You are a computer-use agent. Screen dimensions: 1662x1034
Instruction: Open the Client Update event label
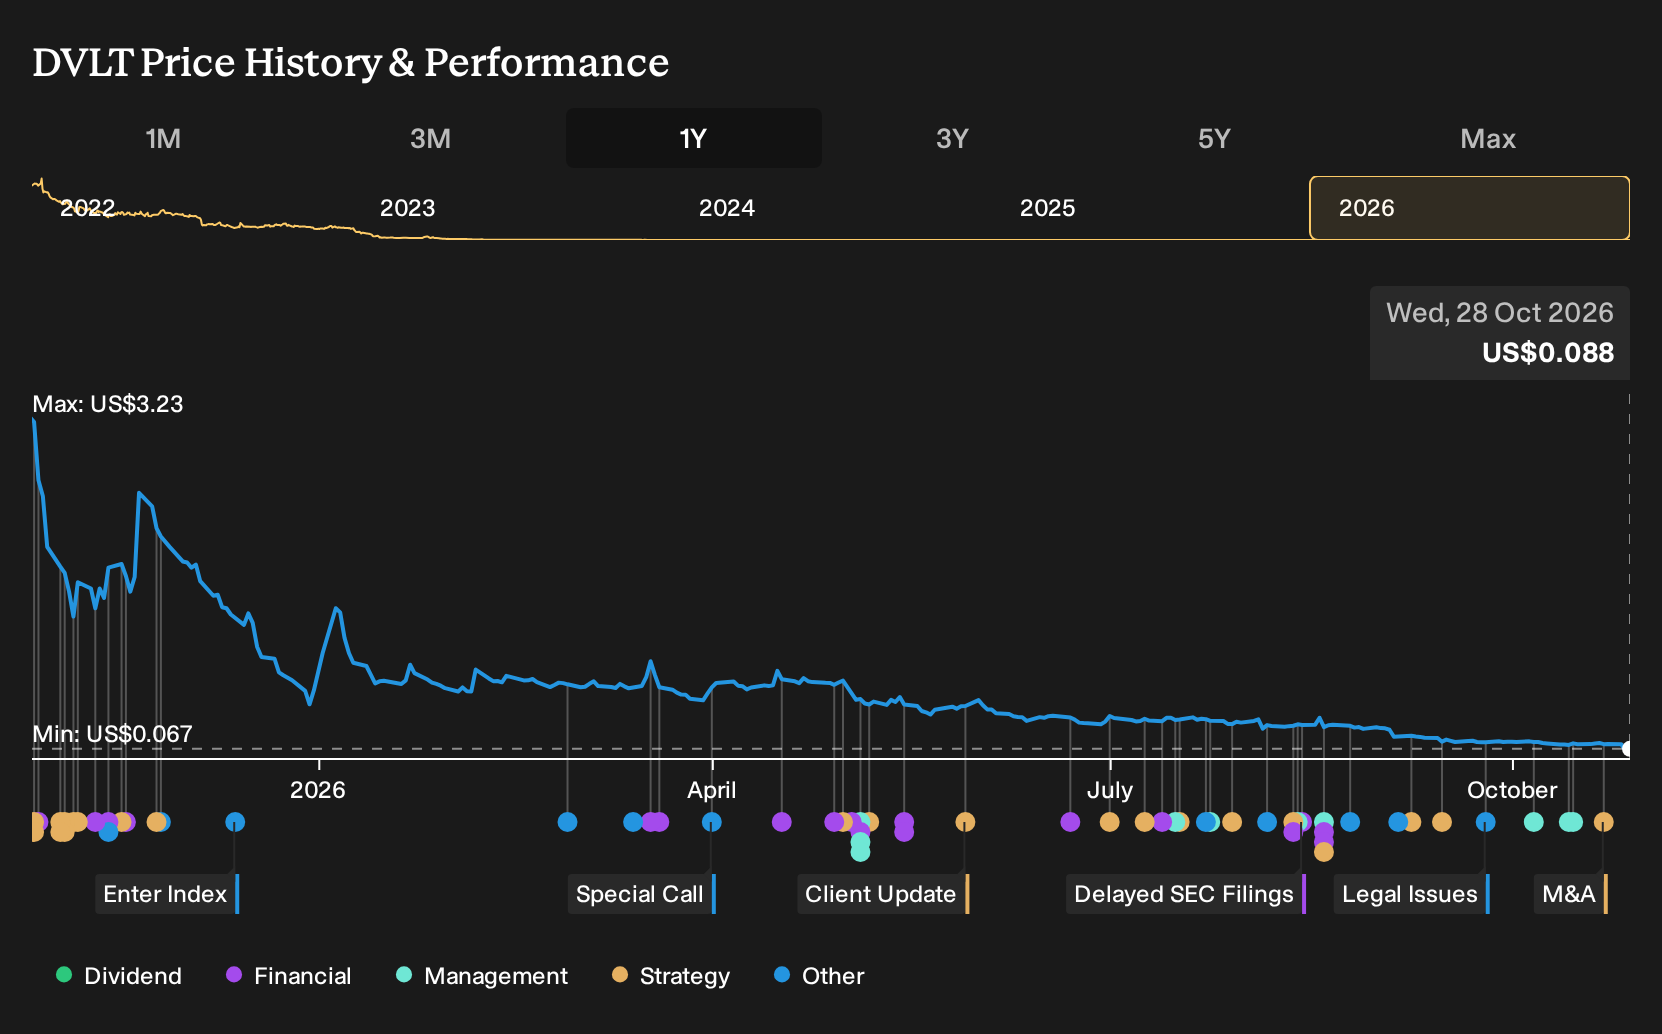pos(882,894)
